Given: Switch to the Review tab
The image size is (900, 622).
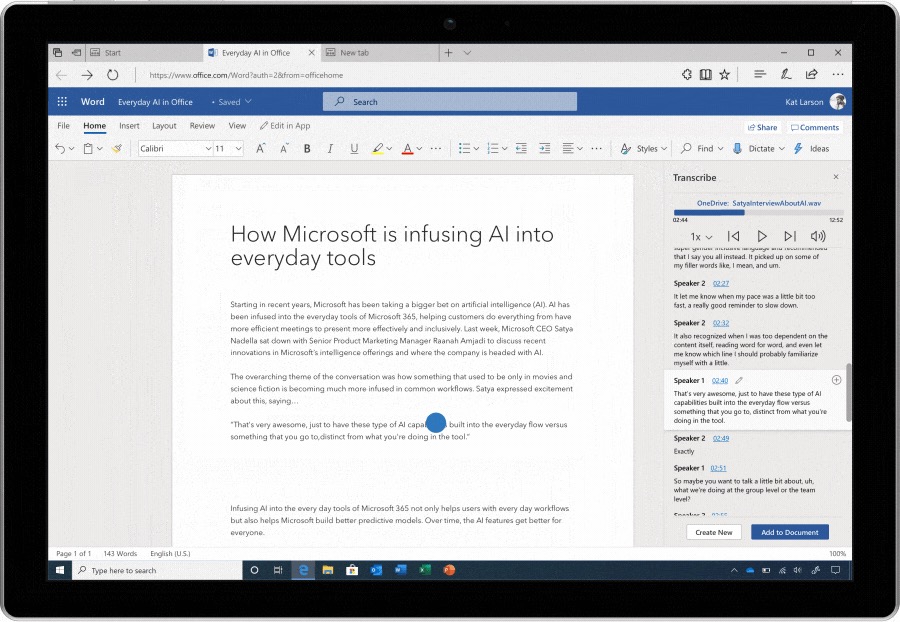Looking at the screenshot, I should tap(202, 126).
